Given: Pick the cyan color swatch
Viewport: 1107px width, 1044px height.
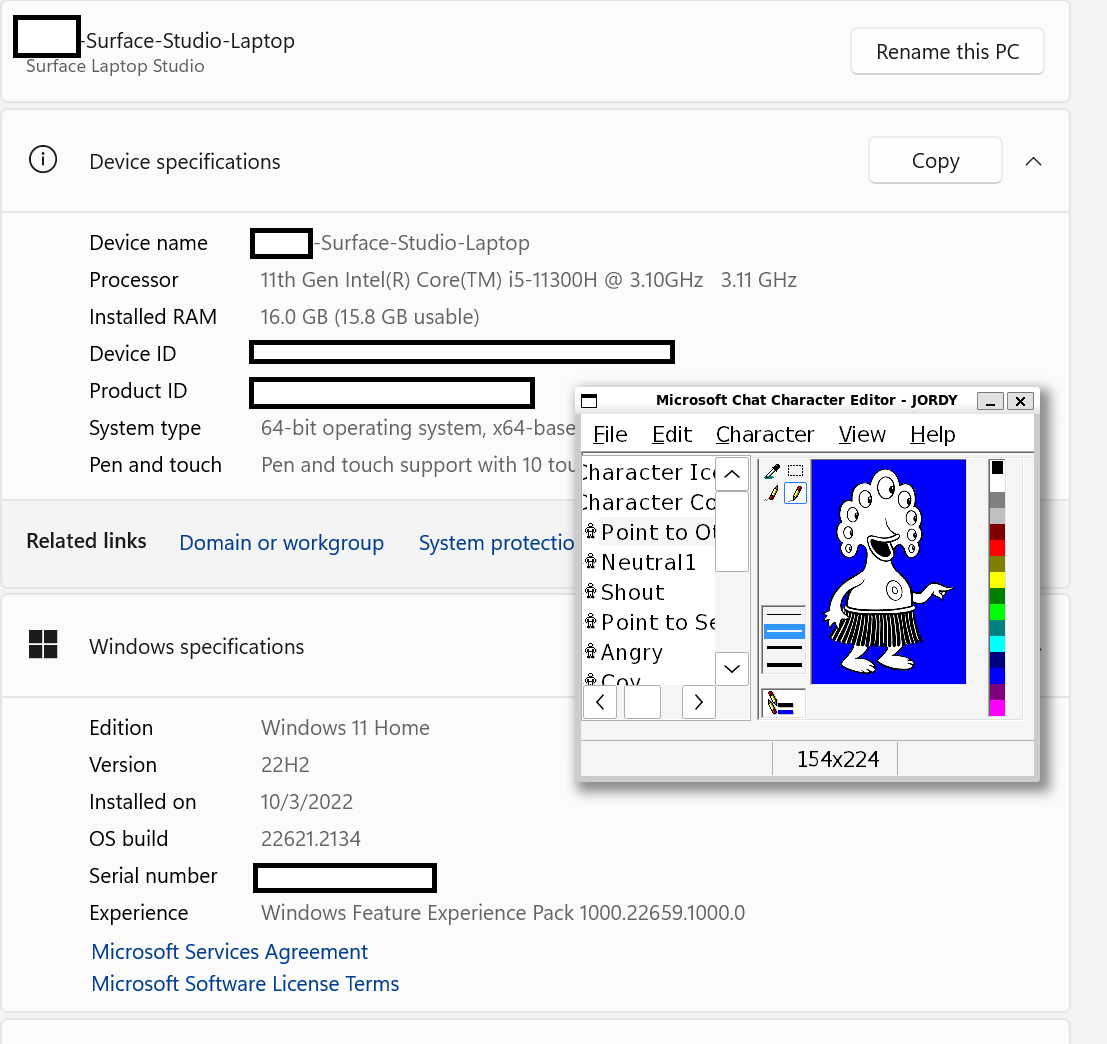Looking at the screenshot, I should pyautogui.click(x=997, y=644).
